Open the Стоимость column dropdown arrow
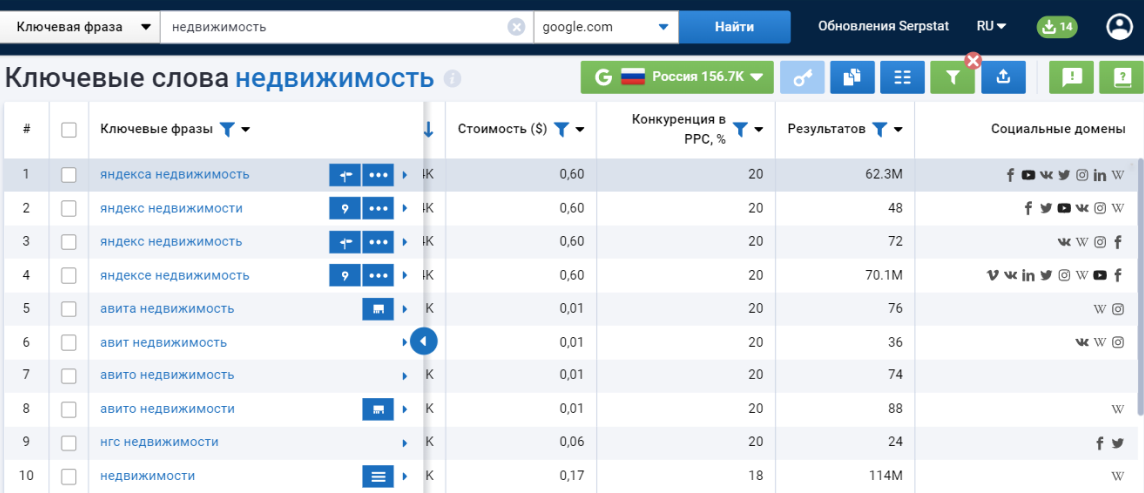1144x493 pixels. 579,130
